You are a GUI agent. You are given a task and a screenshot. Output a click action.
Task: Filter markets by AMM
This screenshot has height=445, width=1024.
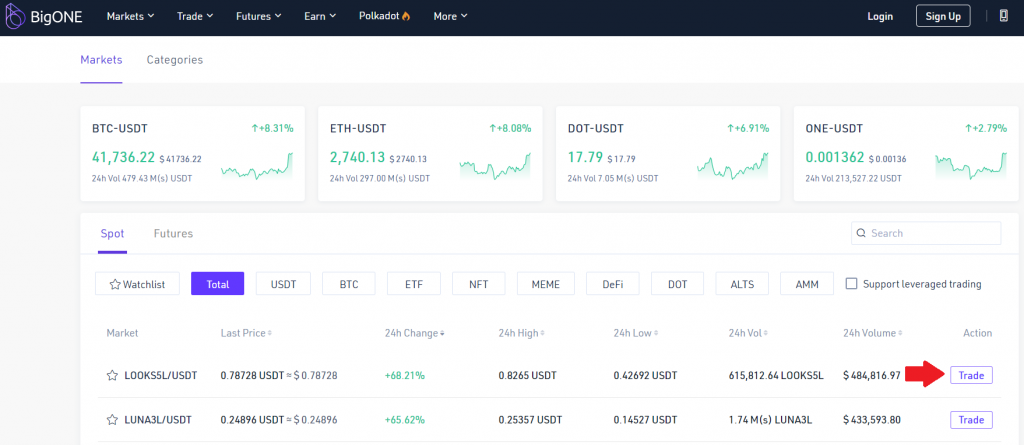click(807, 284)
